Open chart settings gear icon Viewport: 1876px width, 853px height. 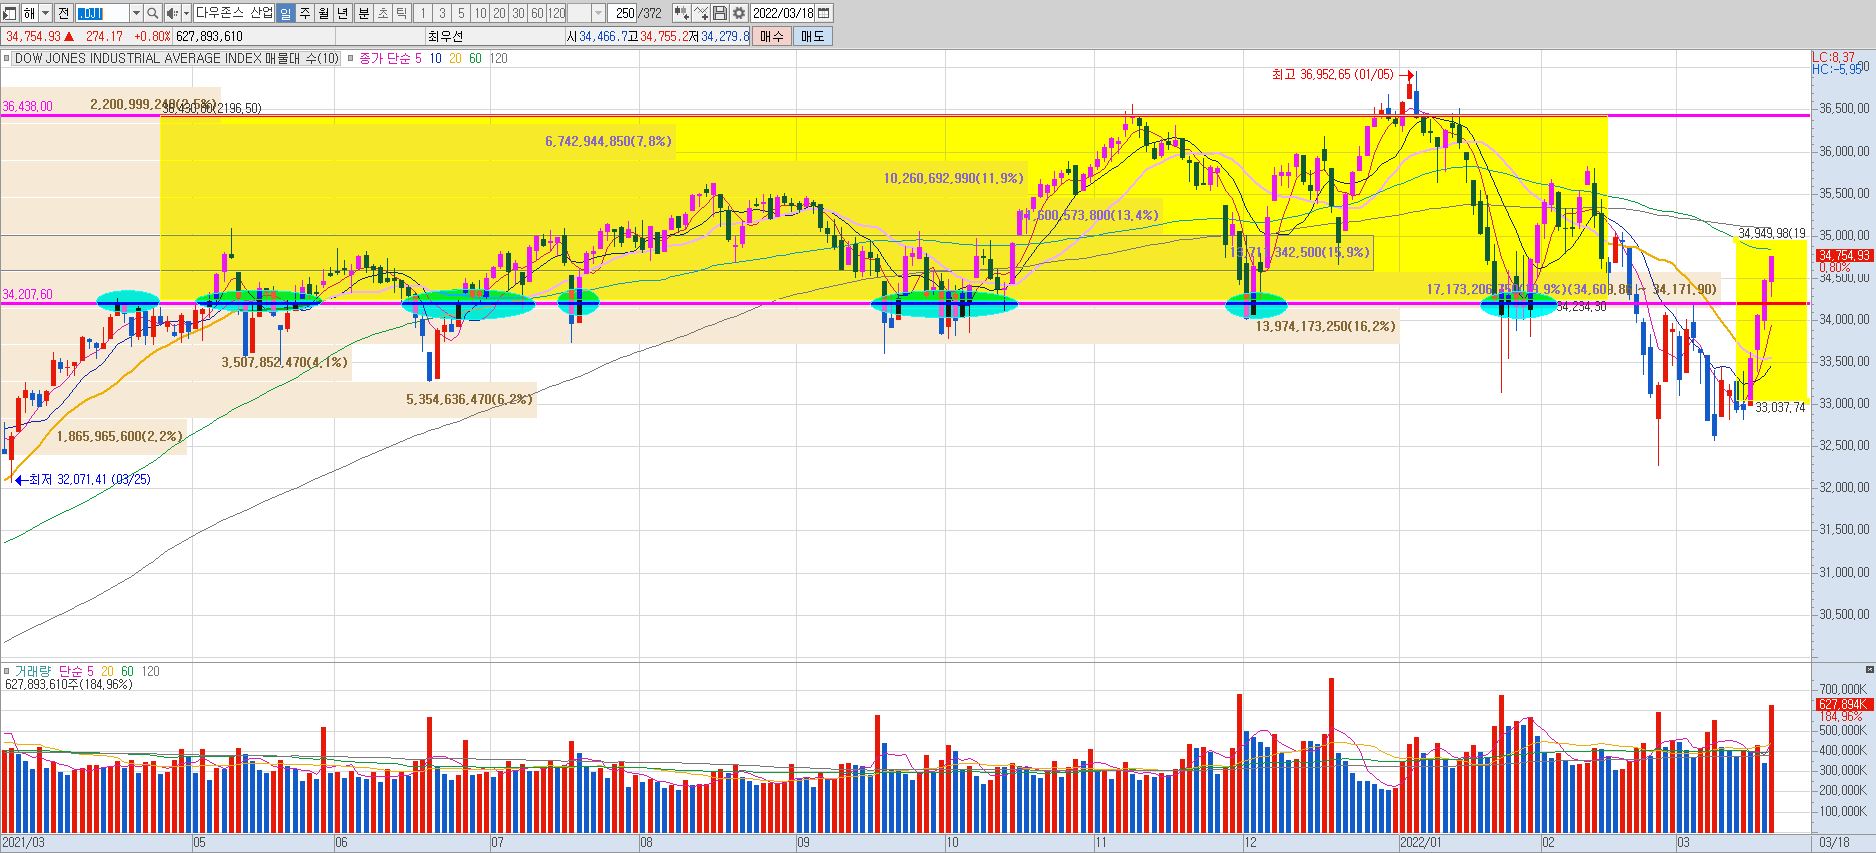pyautogui.click(x=739, y=13)
